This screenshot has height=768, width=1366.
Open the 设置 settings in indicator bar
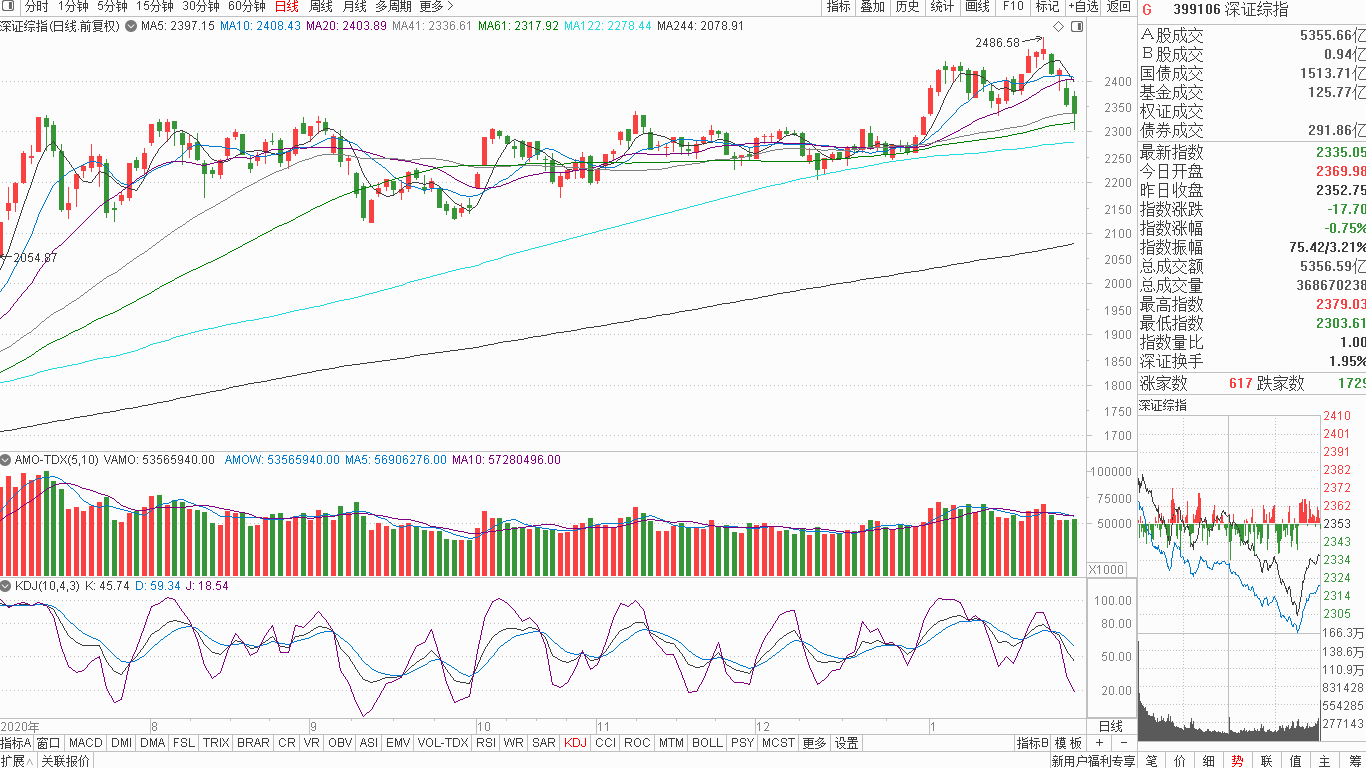click(847, 743)
